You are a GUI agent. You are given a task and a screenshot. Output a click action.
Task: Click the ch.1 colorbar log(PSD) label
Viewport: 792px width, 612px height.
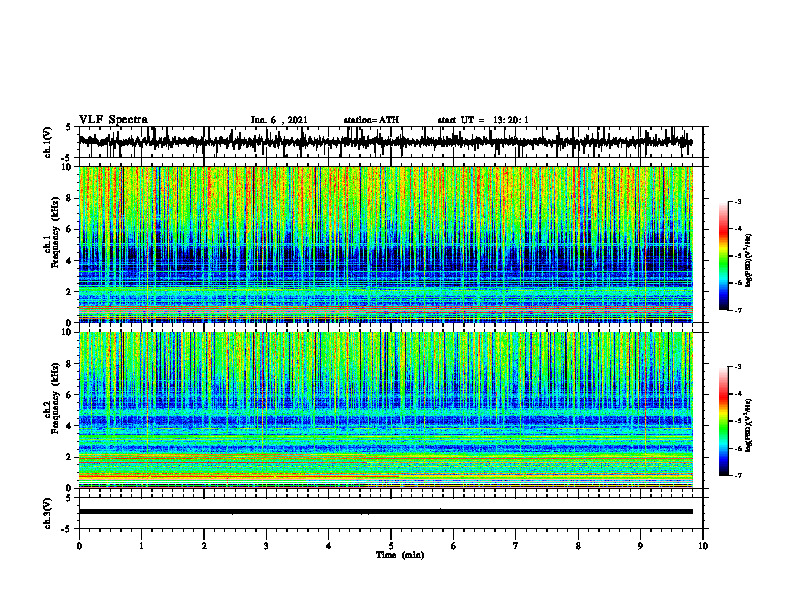pyautogui.click(x=749, y=260)
